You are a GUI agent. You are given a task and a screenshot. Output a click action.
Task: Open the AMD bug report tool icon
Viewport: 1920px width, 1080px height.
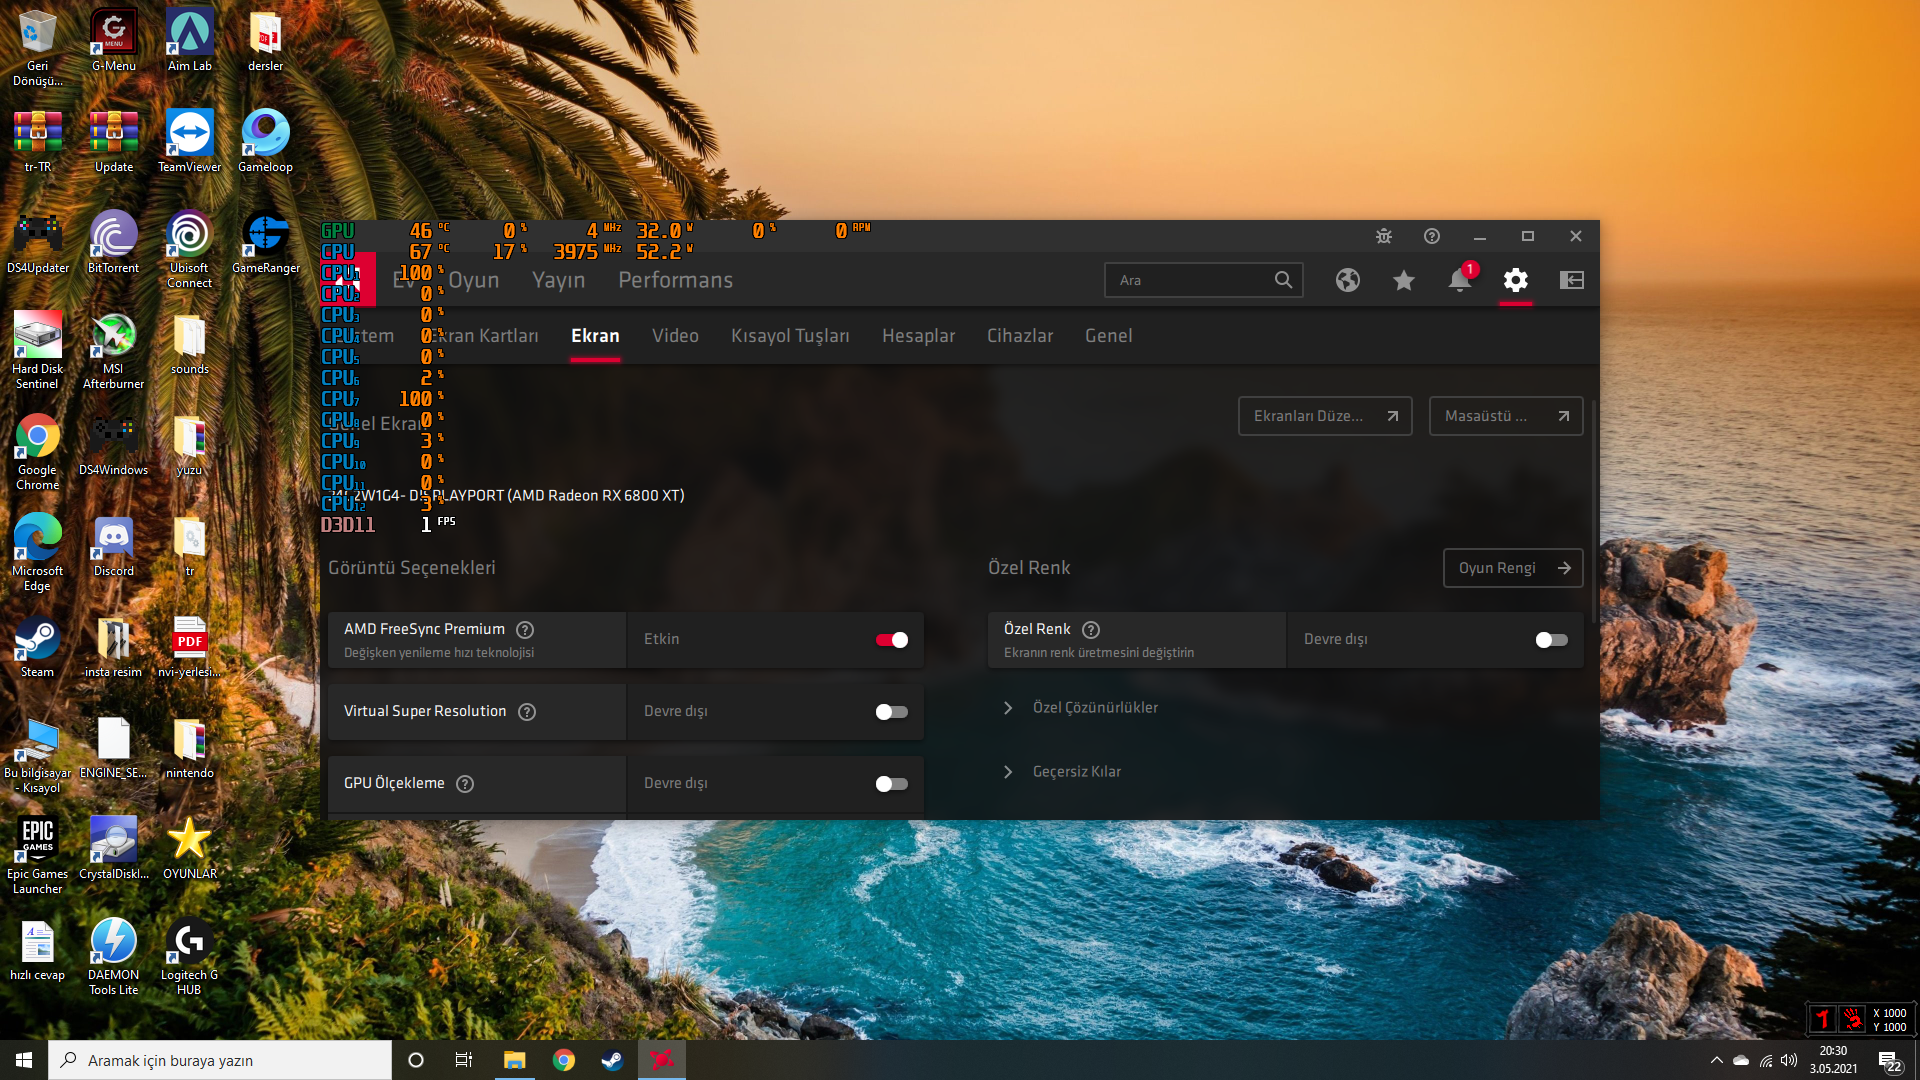[x=1384, y=237]
